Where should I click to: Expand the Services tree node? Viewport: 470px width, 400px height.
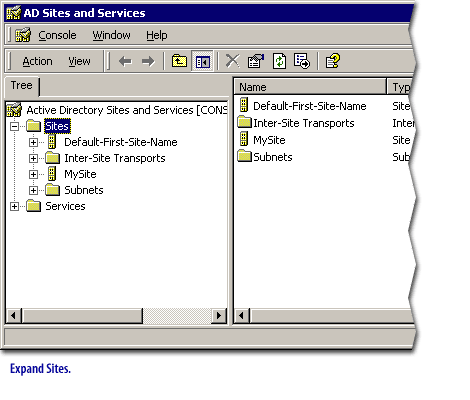(14, 207)
